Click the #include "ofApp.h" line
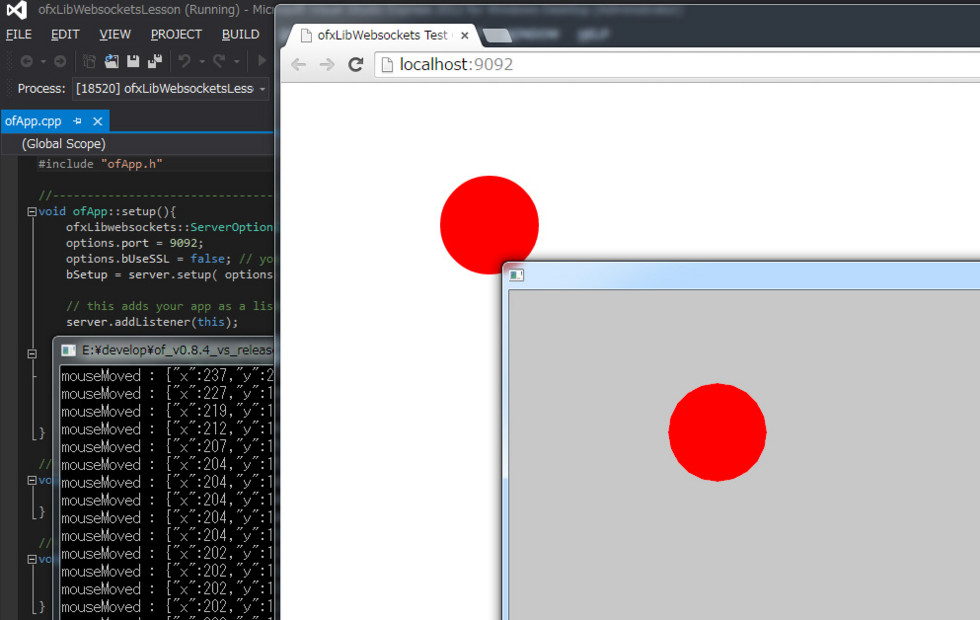The image size is (980, 620). pos(100,164)
